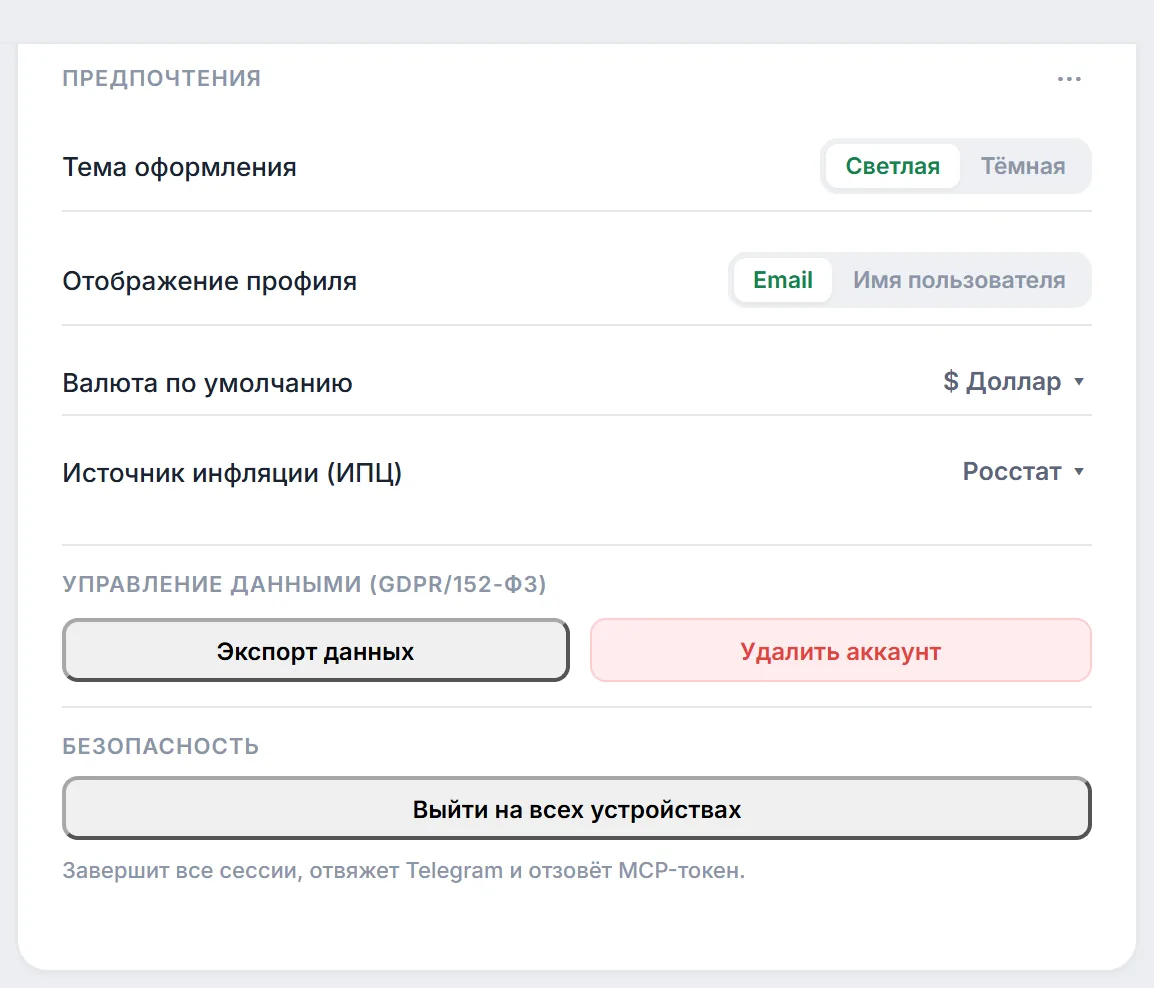1154x988 pixels.
Task: Choose Имя пользователя for profile display
Action: point(959,280)
